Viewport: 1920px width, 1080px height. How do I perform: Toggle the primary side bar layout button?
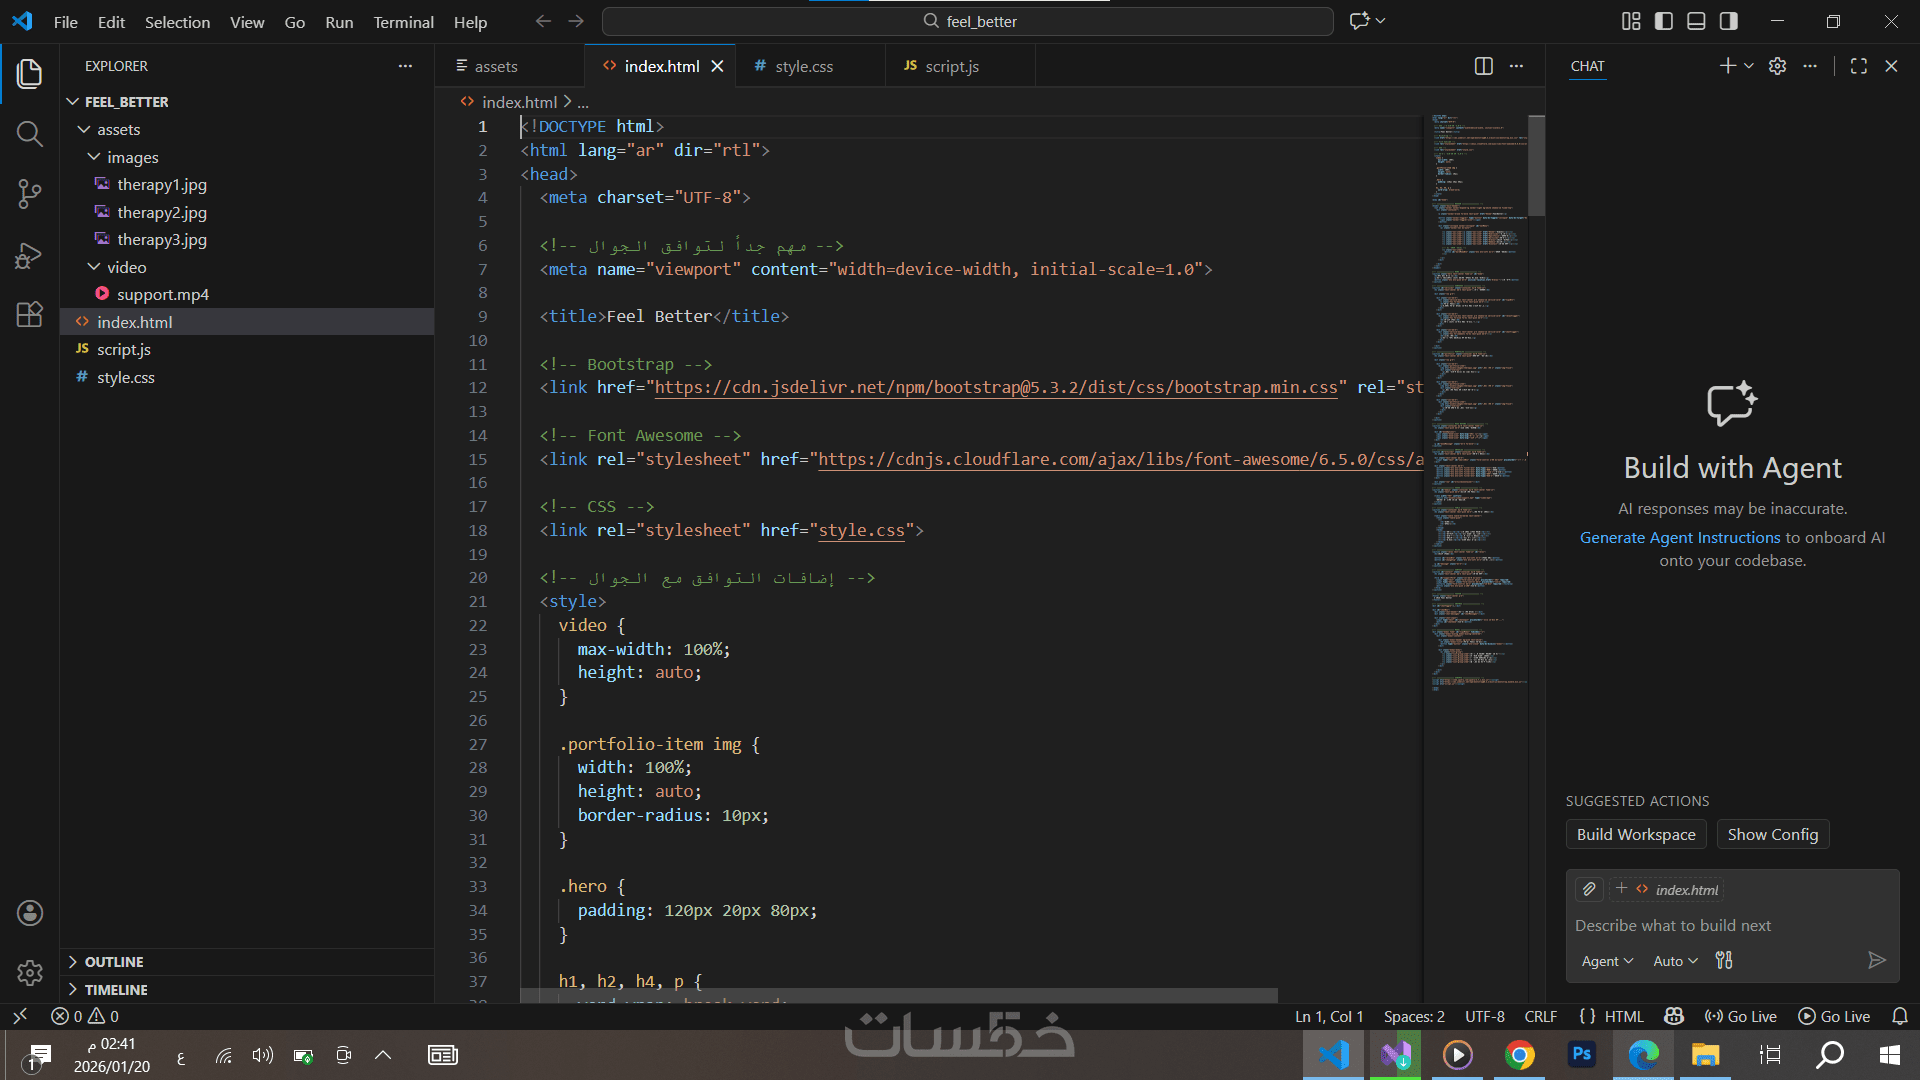point(1664,21)
